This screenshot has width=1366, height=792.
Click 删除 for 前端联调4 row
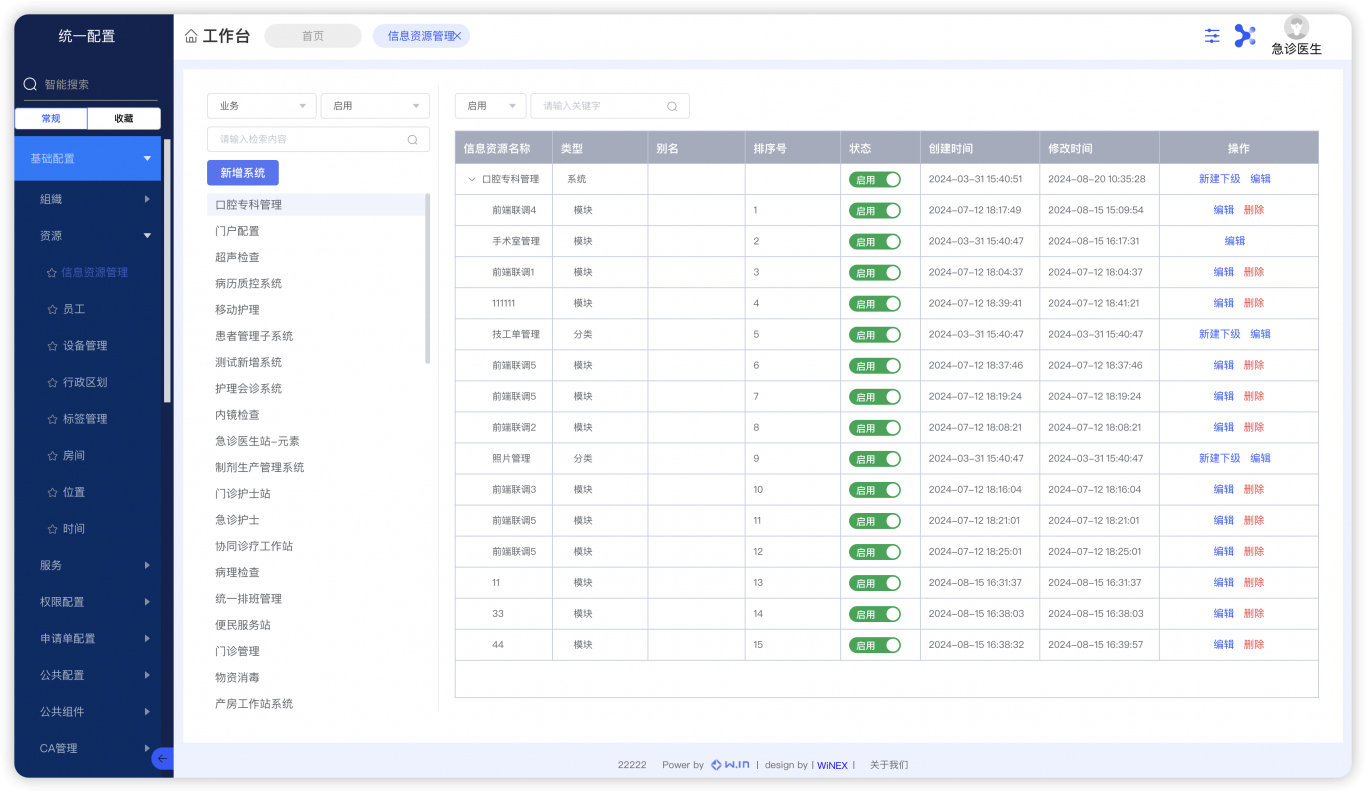[x=1254, y=210]
